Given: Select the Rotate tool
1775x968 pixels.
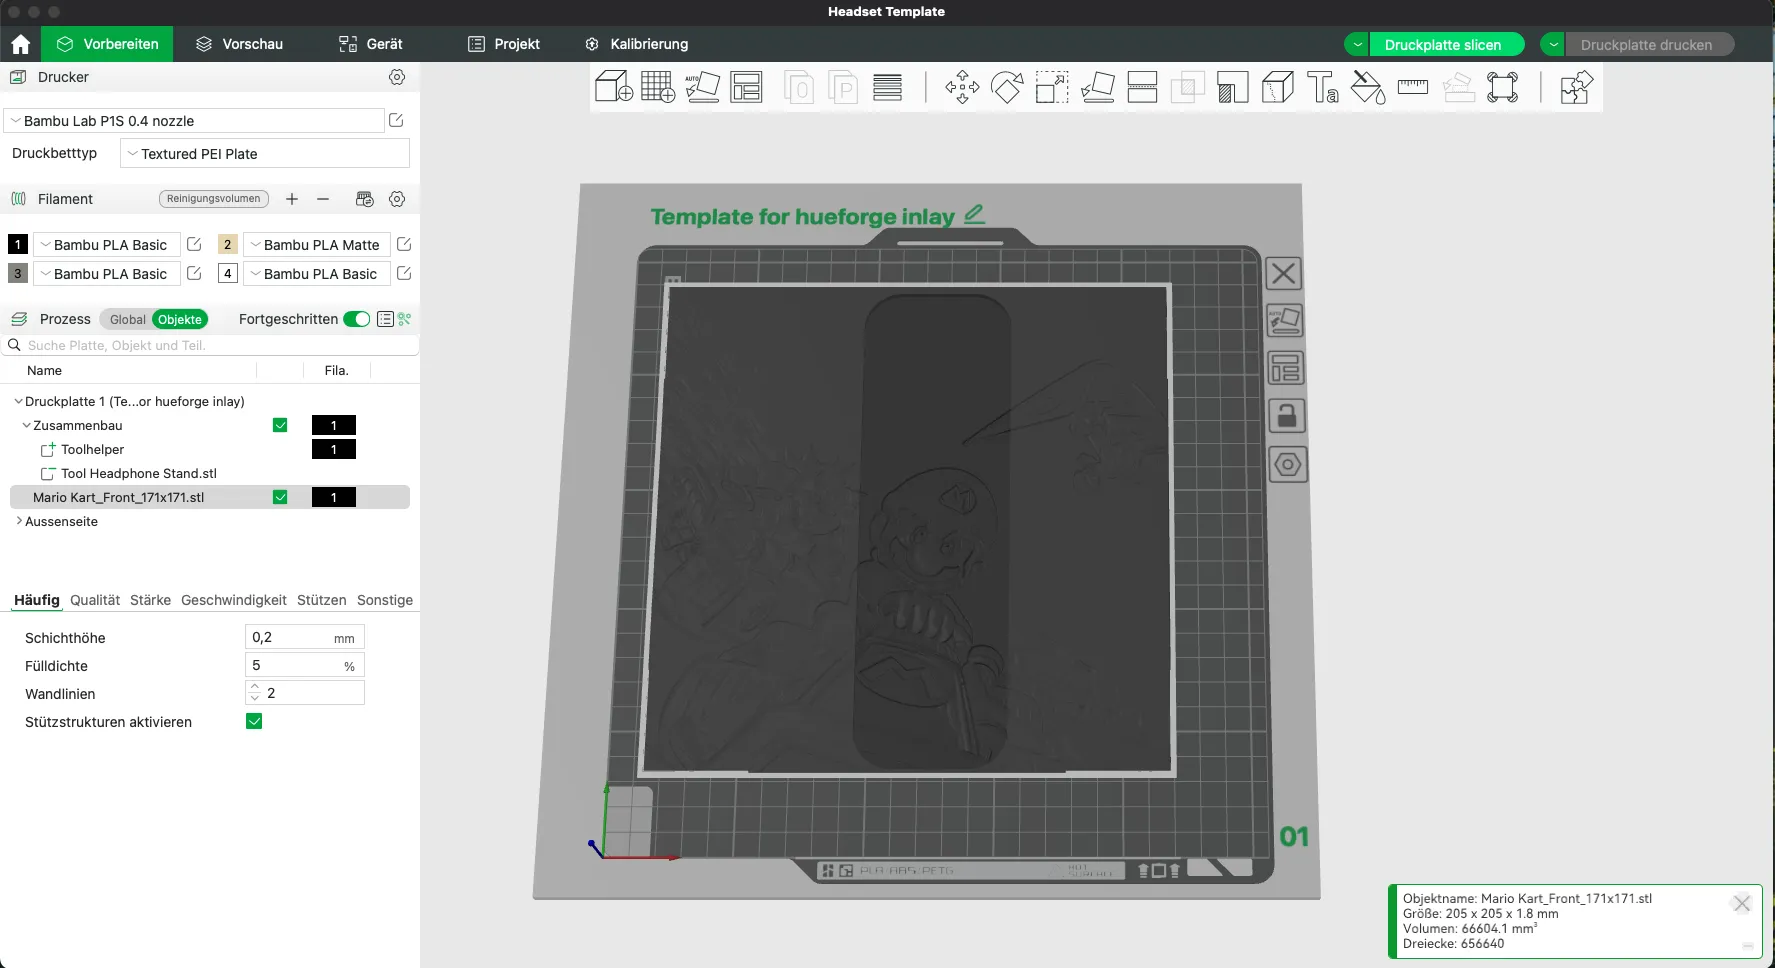Looking at the screenshot, I should [x=1007, y=88].
